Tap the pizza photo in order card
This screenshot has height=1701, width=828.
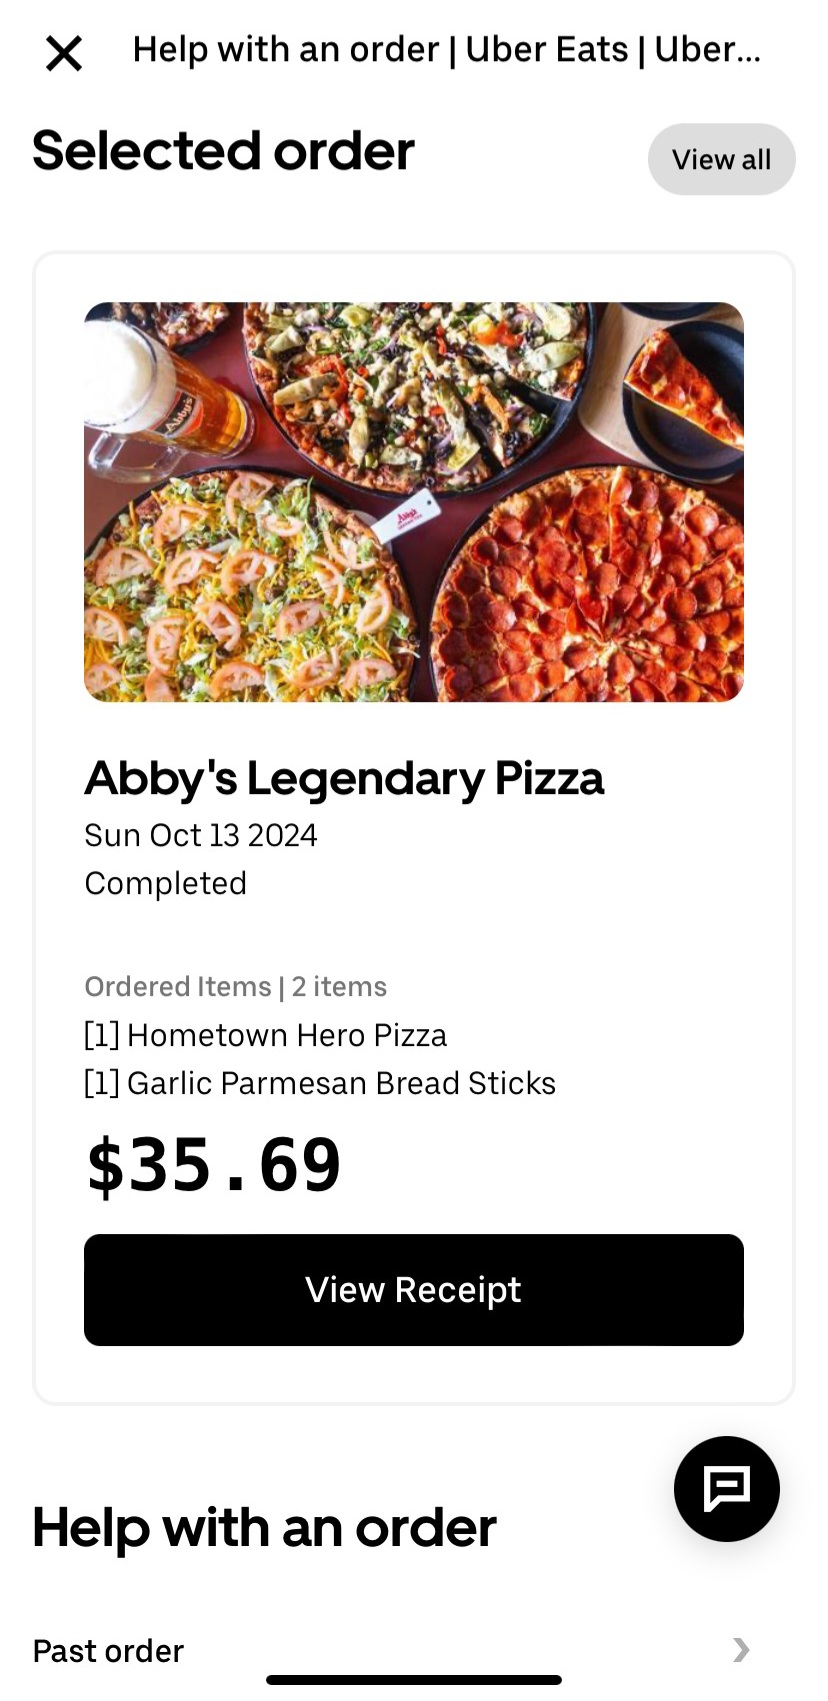pos(413,501)
